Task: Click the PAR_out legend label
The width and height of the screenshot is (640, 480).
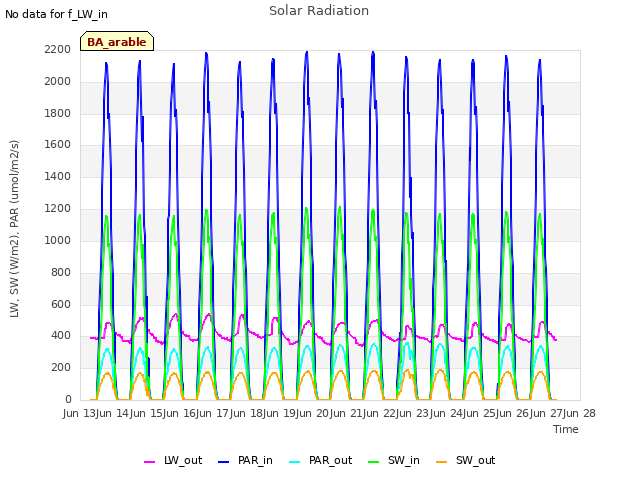Action: tap(330, 460)
